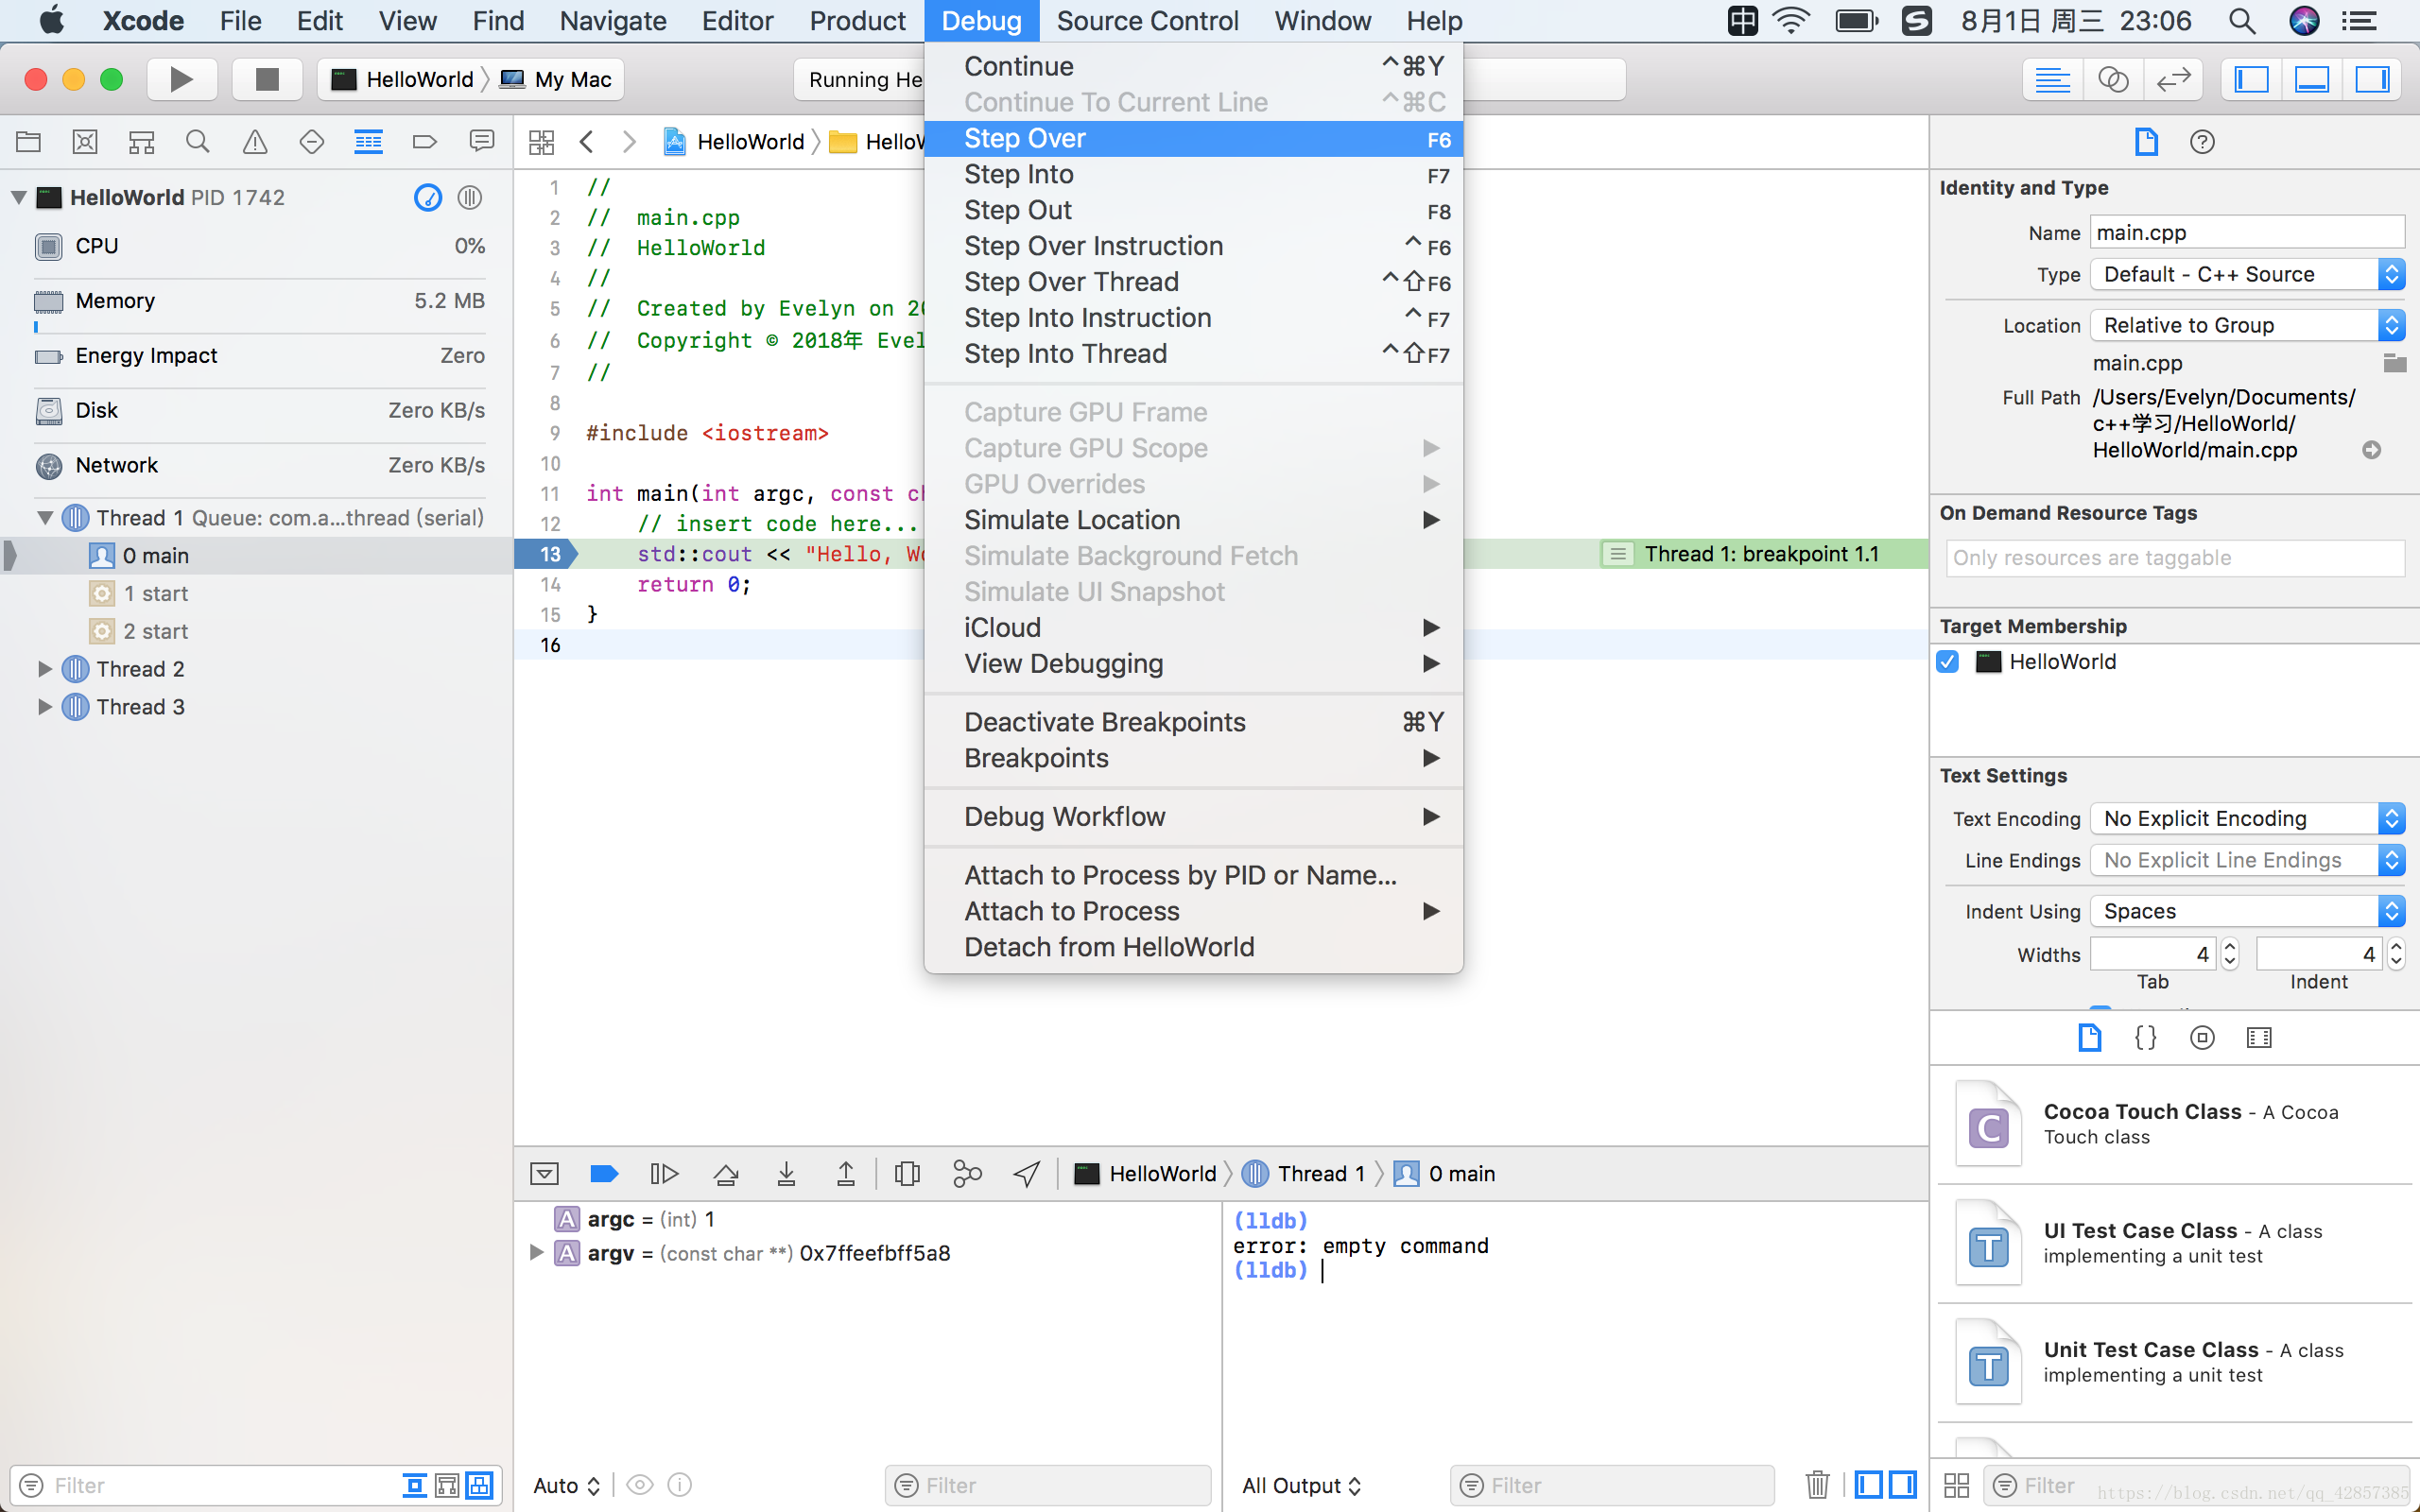Open the Media library icon
Image resolution: width=2420 pixels, height=1512 pixels.
click(2259, 1037)
